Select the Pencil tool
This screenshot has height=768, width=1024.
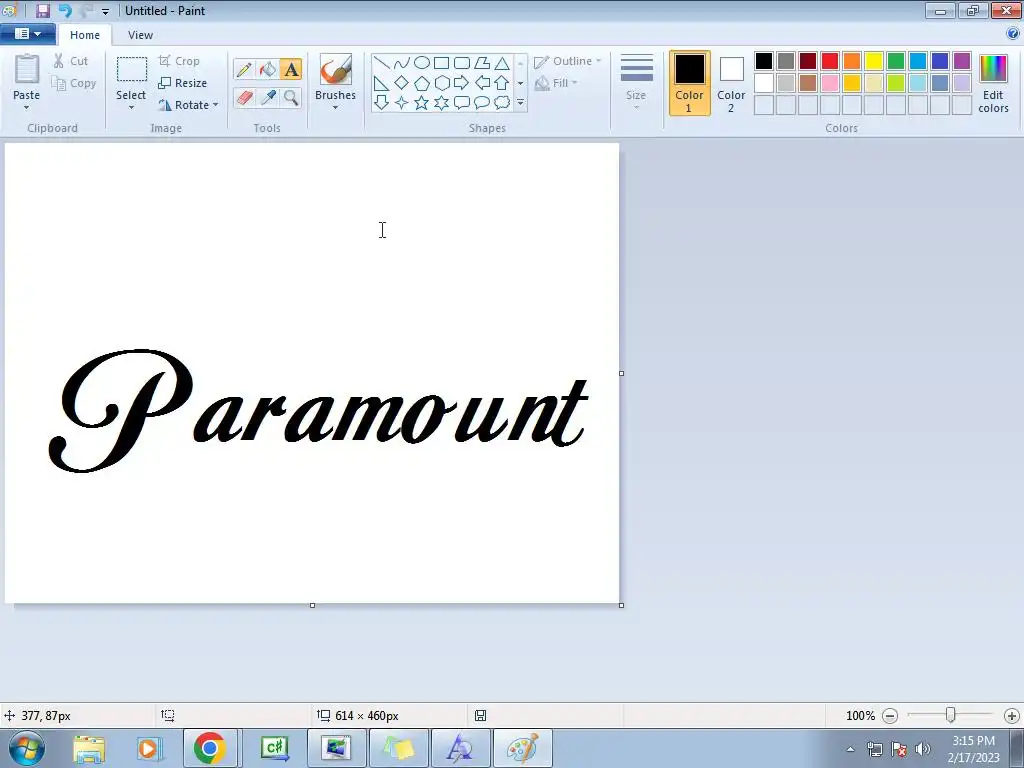244,69
